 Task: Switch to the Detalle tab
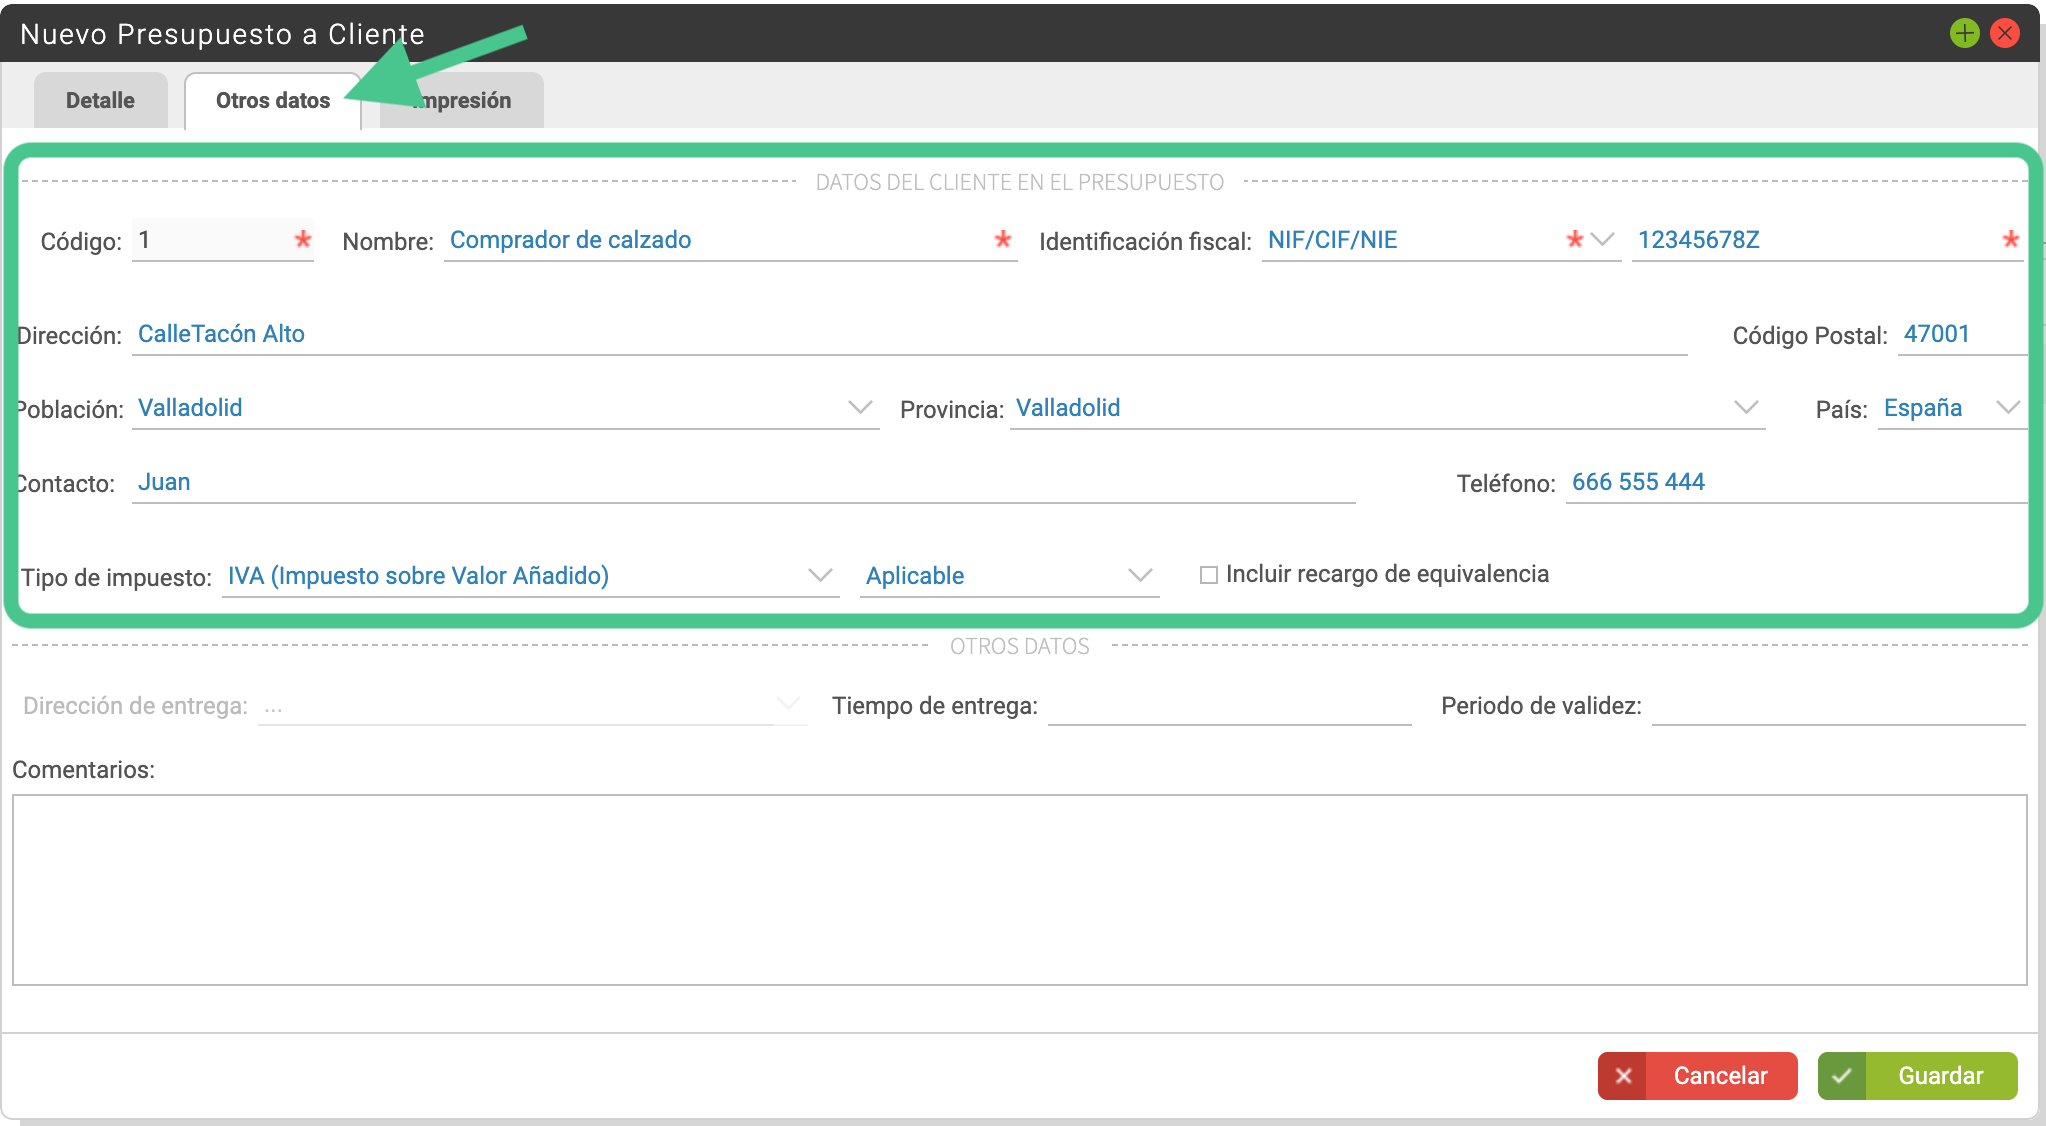[100, 100]
